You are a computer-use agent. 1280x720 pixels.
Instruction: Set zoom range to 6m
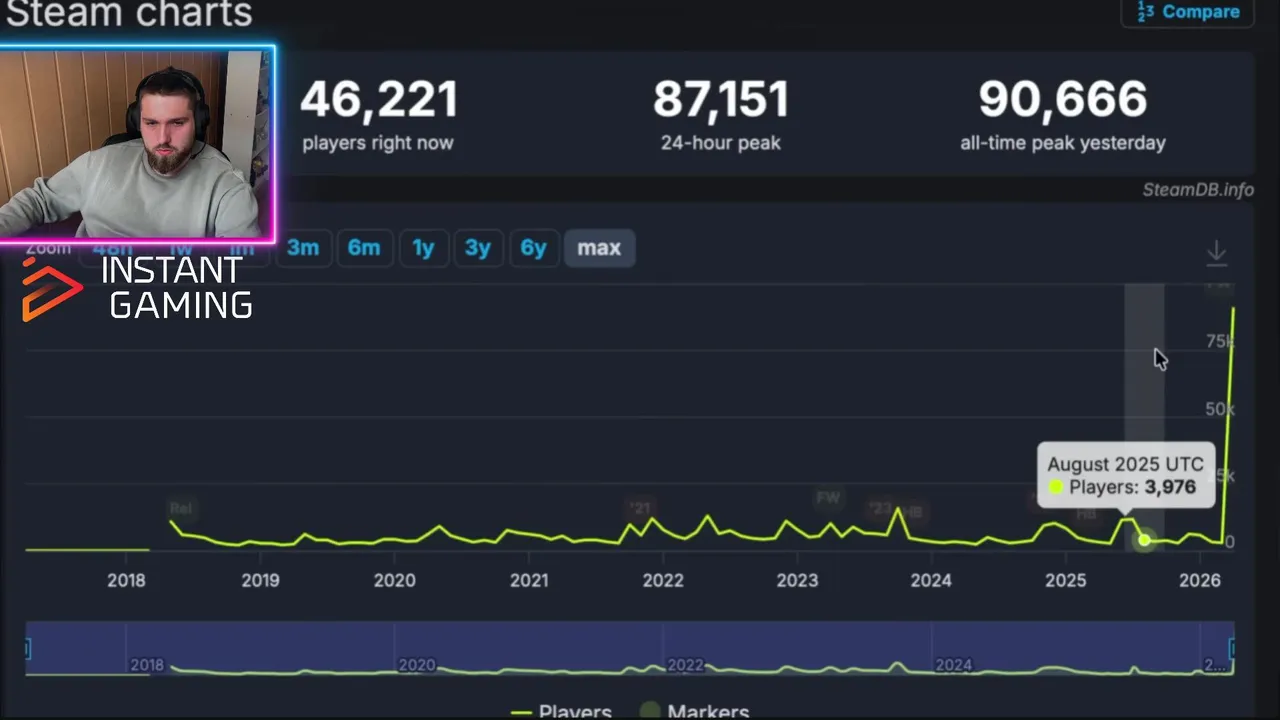pyautogui.click(x=364, y=248)
